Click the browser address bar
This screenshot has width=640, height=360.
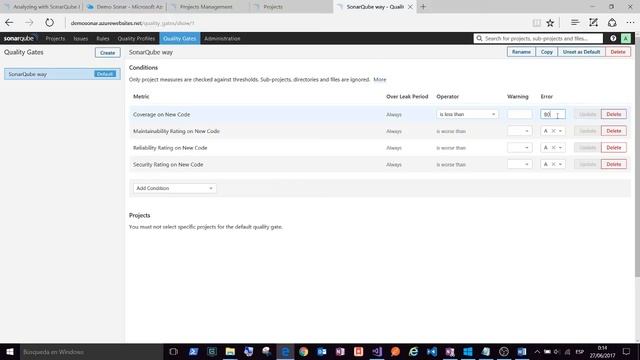pos(298,23)
